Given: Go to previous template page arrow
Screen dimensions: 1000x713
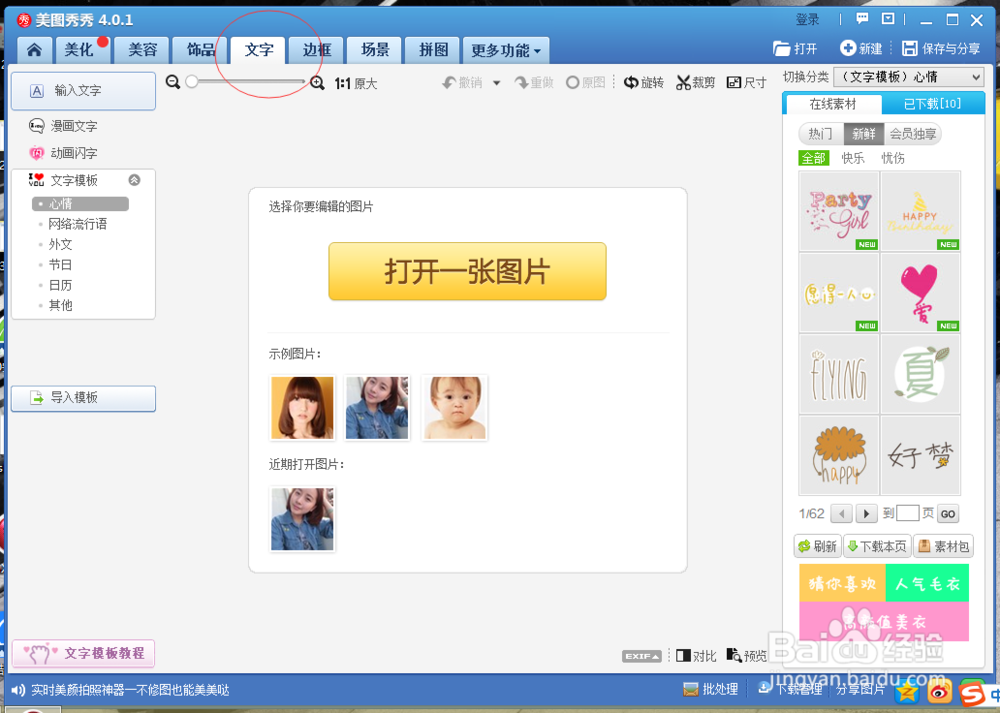Looking at the screenshot, I should click(841, 513).
